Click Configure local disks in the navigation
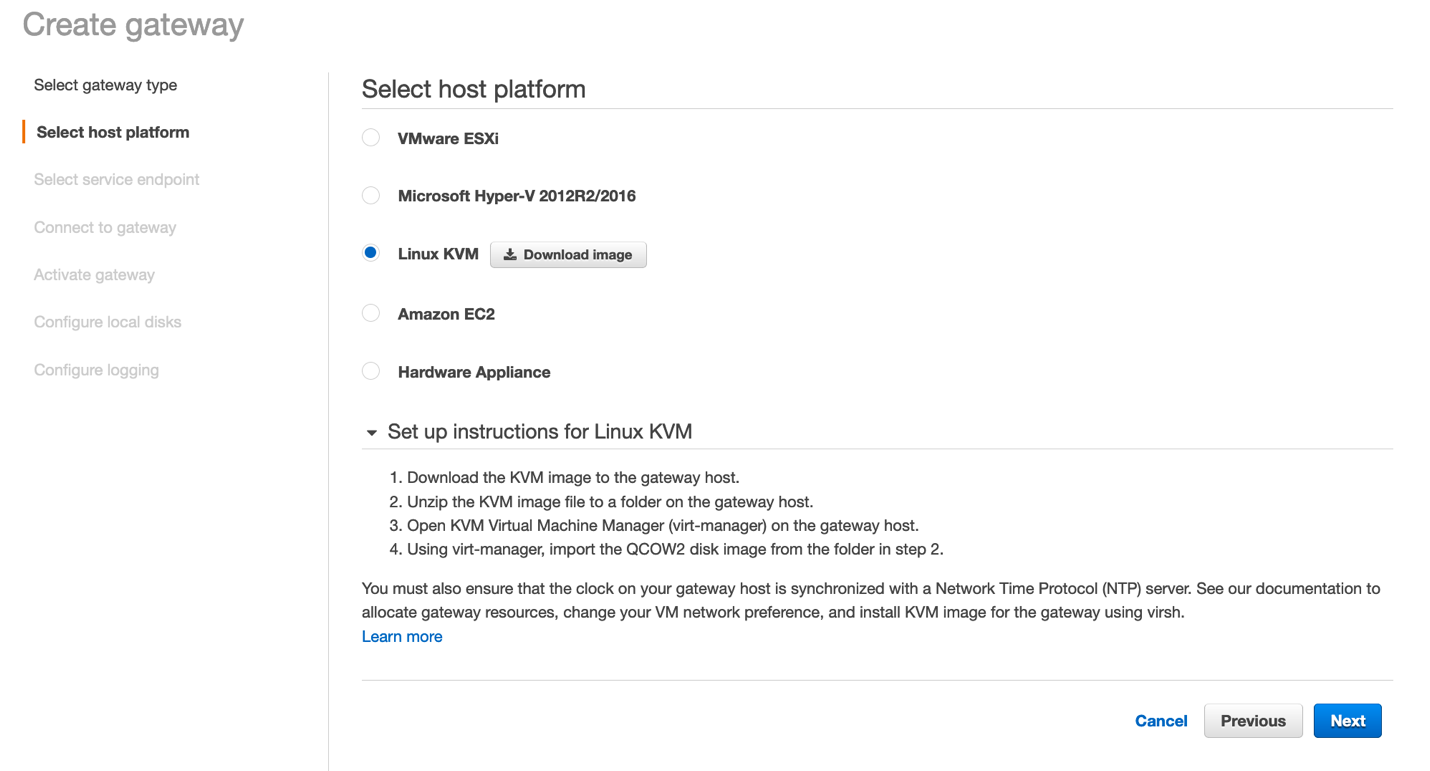The width and height of the screenshot is (1430, 771). pos(107,321)
